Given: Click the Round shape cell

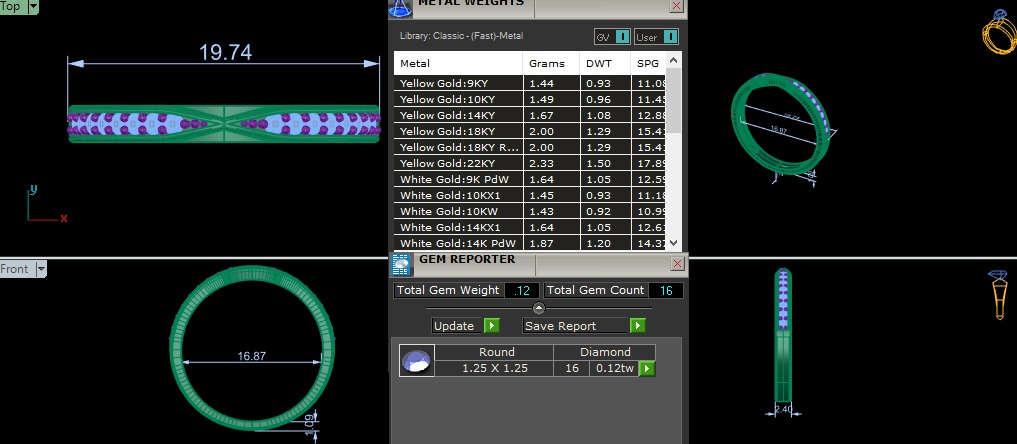Looking at the screenshot, I should 496,353.
